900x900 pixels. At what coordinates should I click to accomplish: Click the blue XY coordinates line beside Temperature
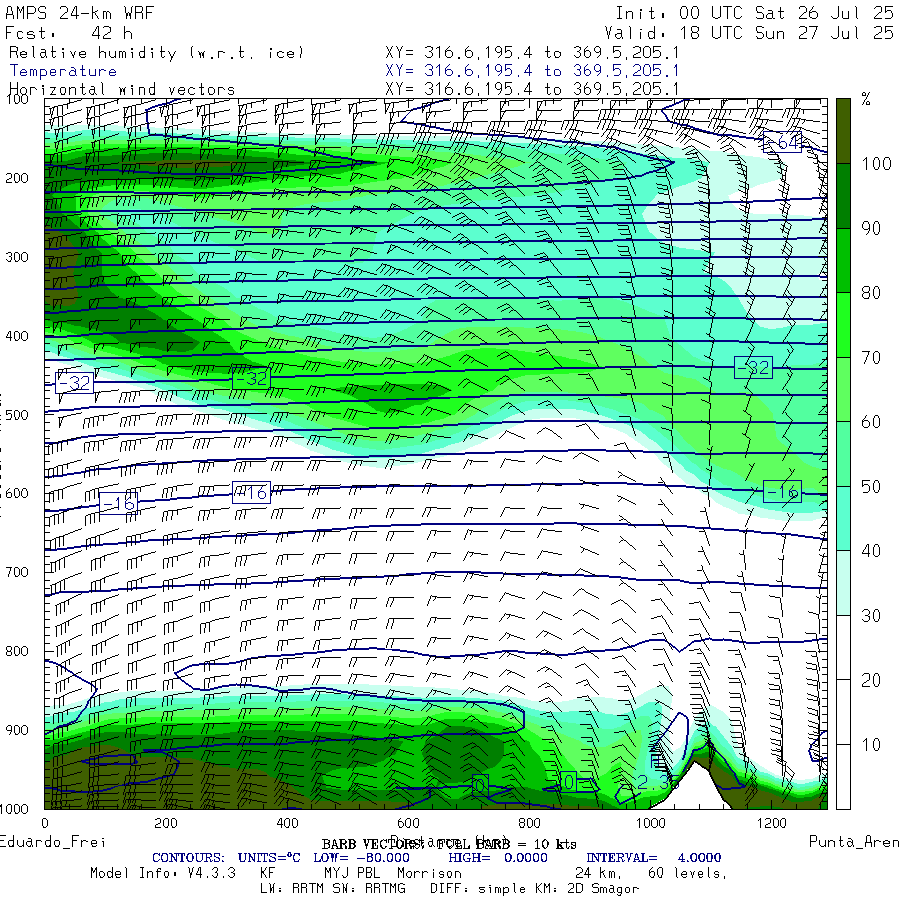point(532,71)
